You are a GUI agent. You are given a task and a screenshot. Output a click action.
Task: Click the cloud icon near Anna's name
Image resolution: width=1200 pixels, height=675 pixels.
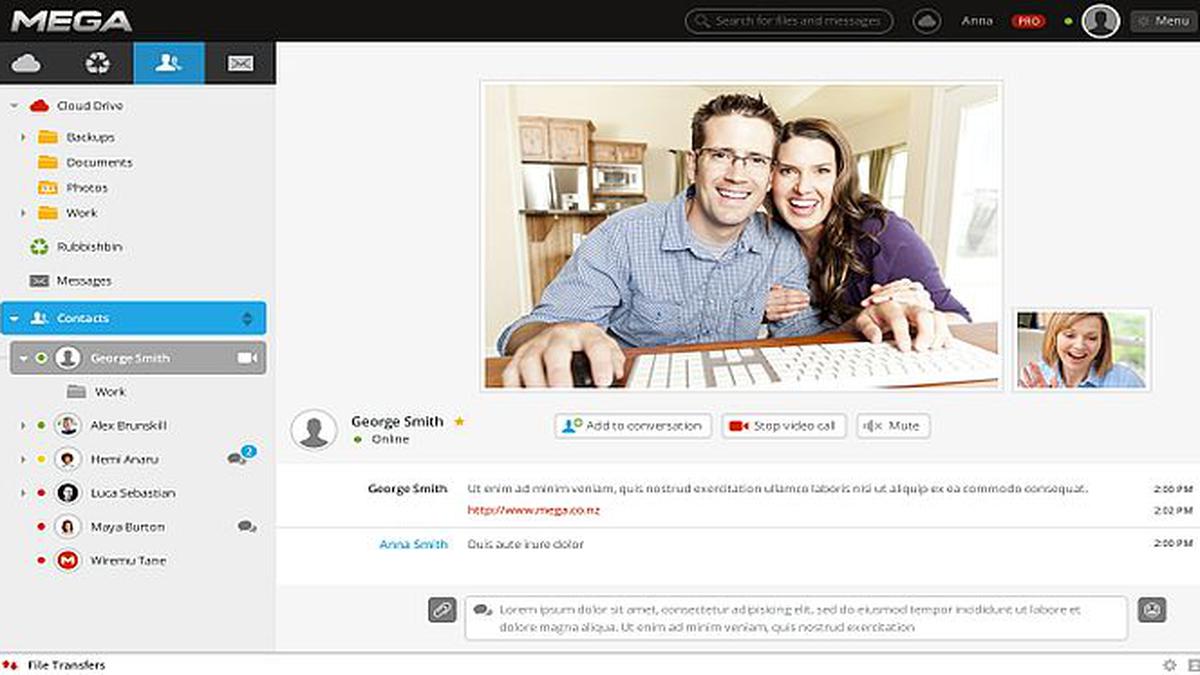927,18
